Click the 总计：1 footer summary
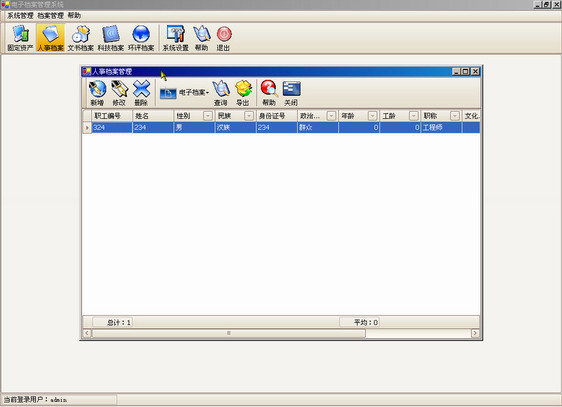Viewport: 562px width, 407px height. tap(113, 322)
